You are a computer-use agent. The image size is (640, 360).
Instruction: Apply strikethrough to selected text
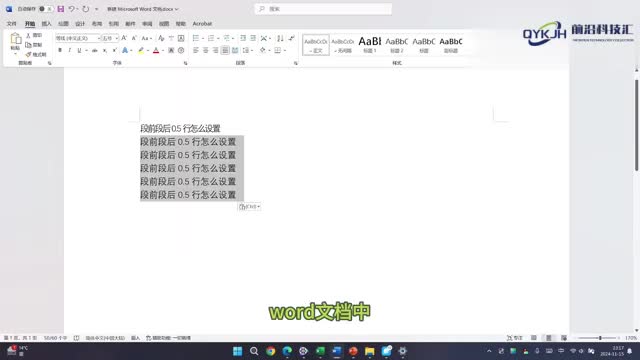click(x=95, y=51)
